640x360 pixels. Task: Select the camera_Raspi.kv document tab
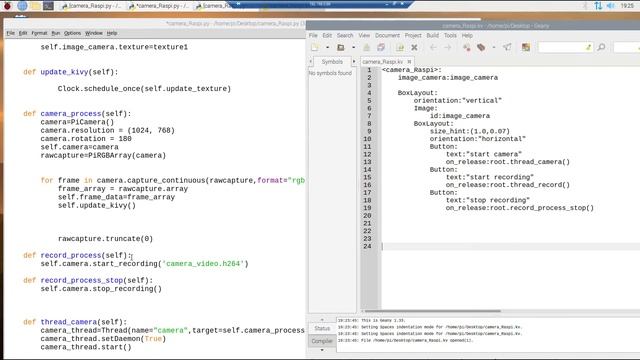[x=382, y=62]
